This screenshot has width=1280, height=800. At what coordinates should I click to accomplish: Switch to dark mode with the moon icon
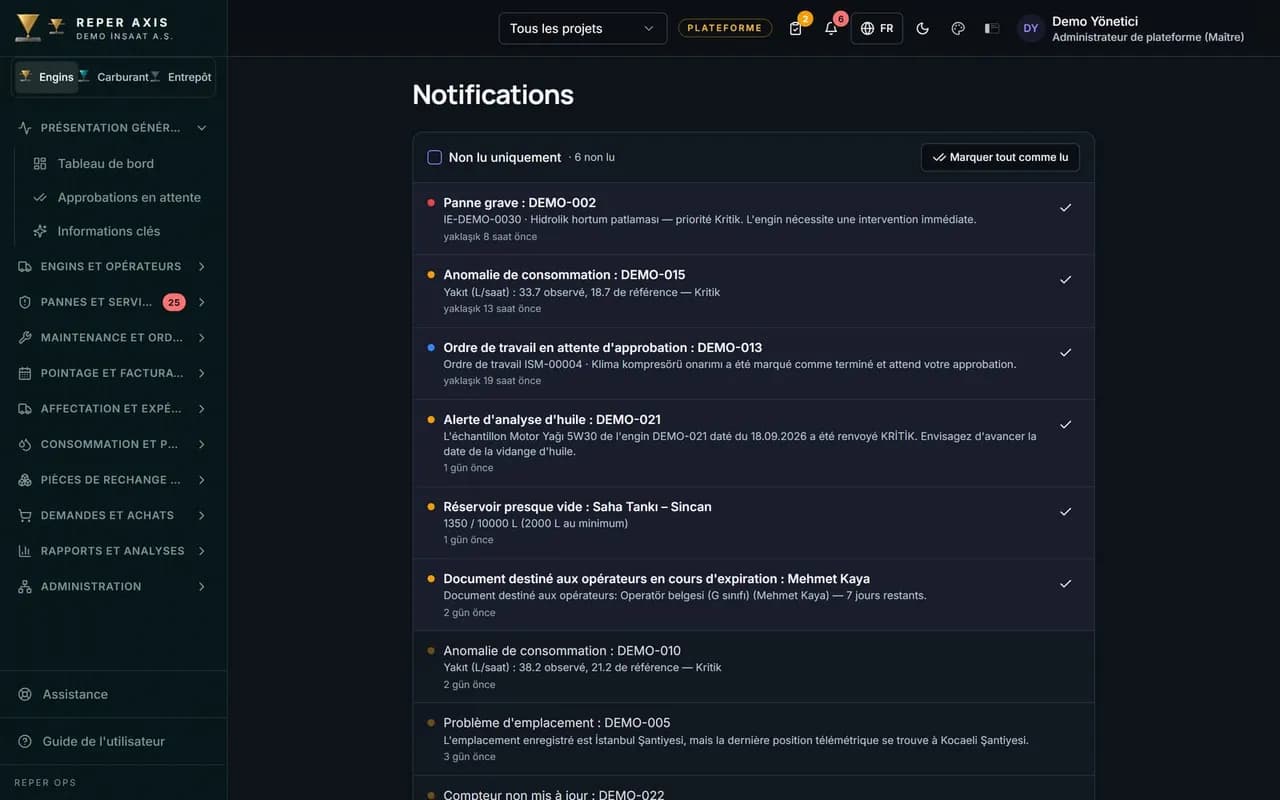point(923,28)
